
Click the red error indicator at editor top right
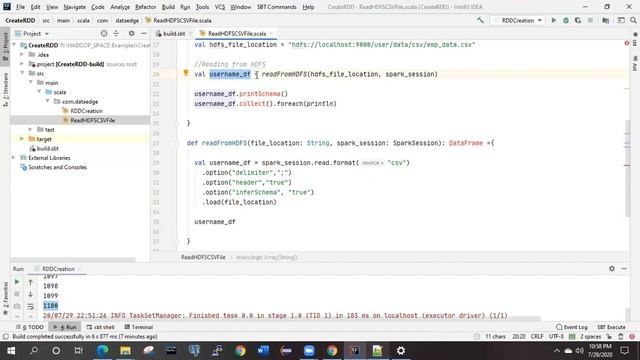(x=627, y=43)
